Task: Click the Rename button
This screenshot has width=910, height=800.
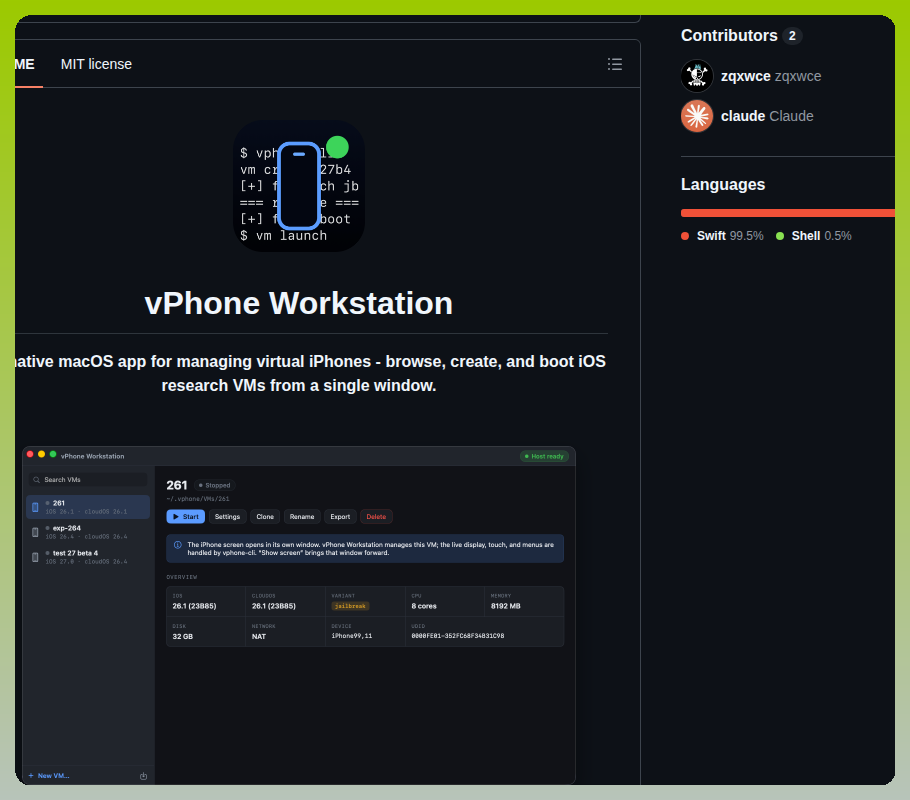Action: (x=302, y=517)
